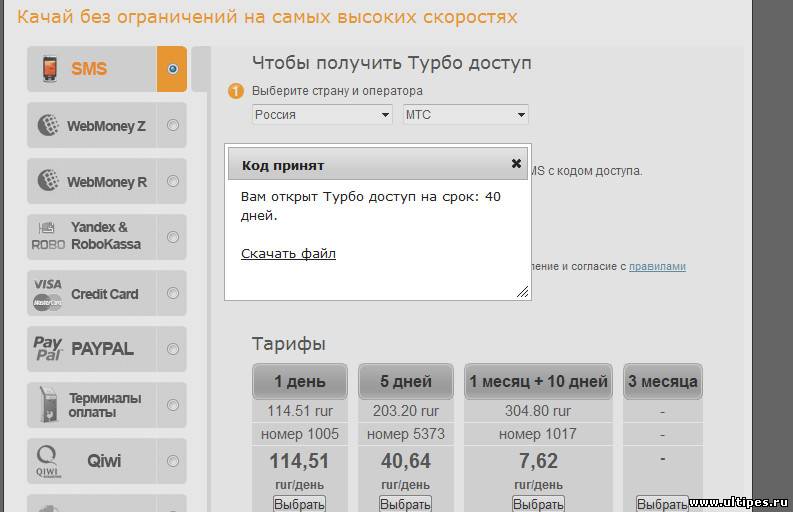Select the PAYPAL radio button

click(173, 349)
